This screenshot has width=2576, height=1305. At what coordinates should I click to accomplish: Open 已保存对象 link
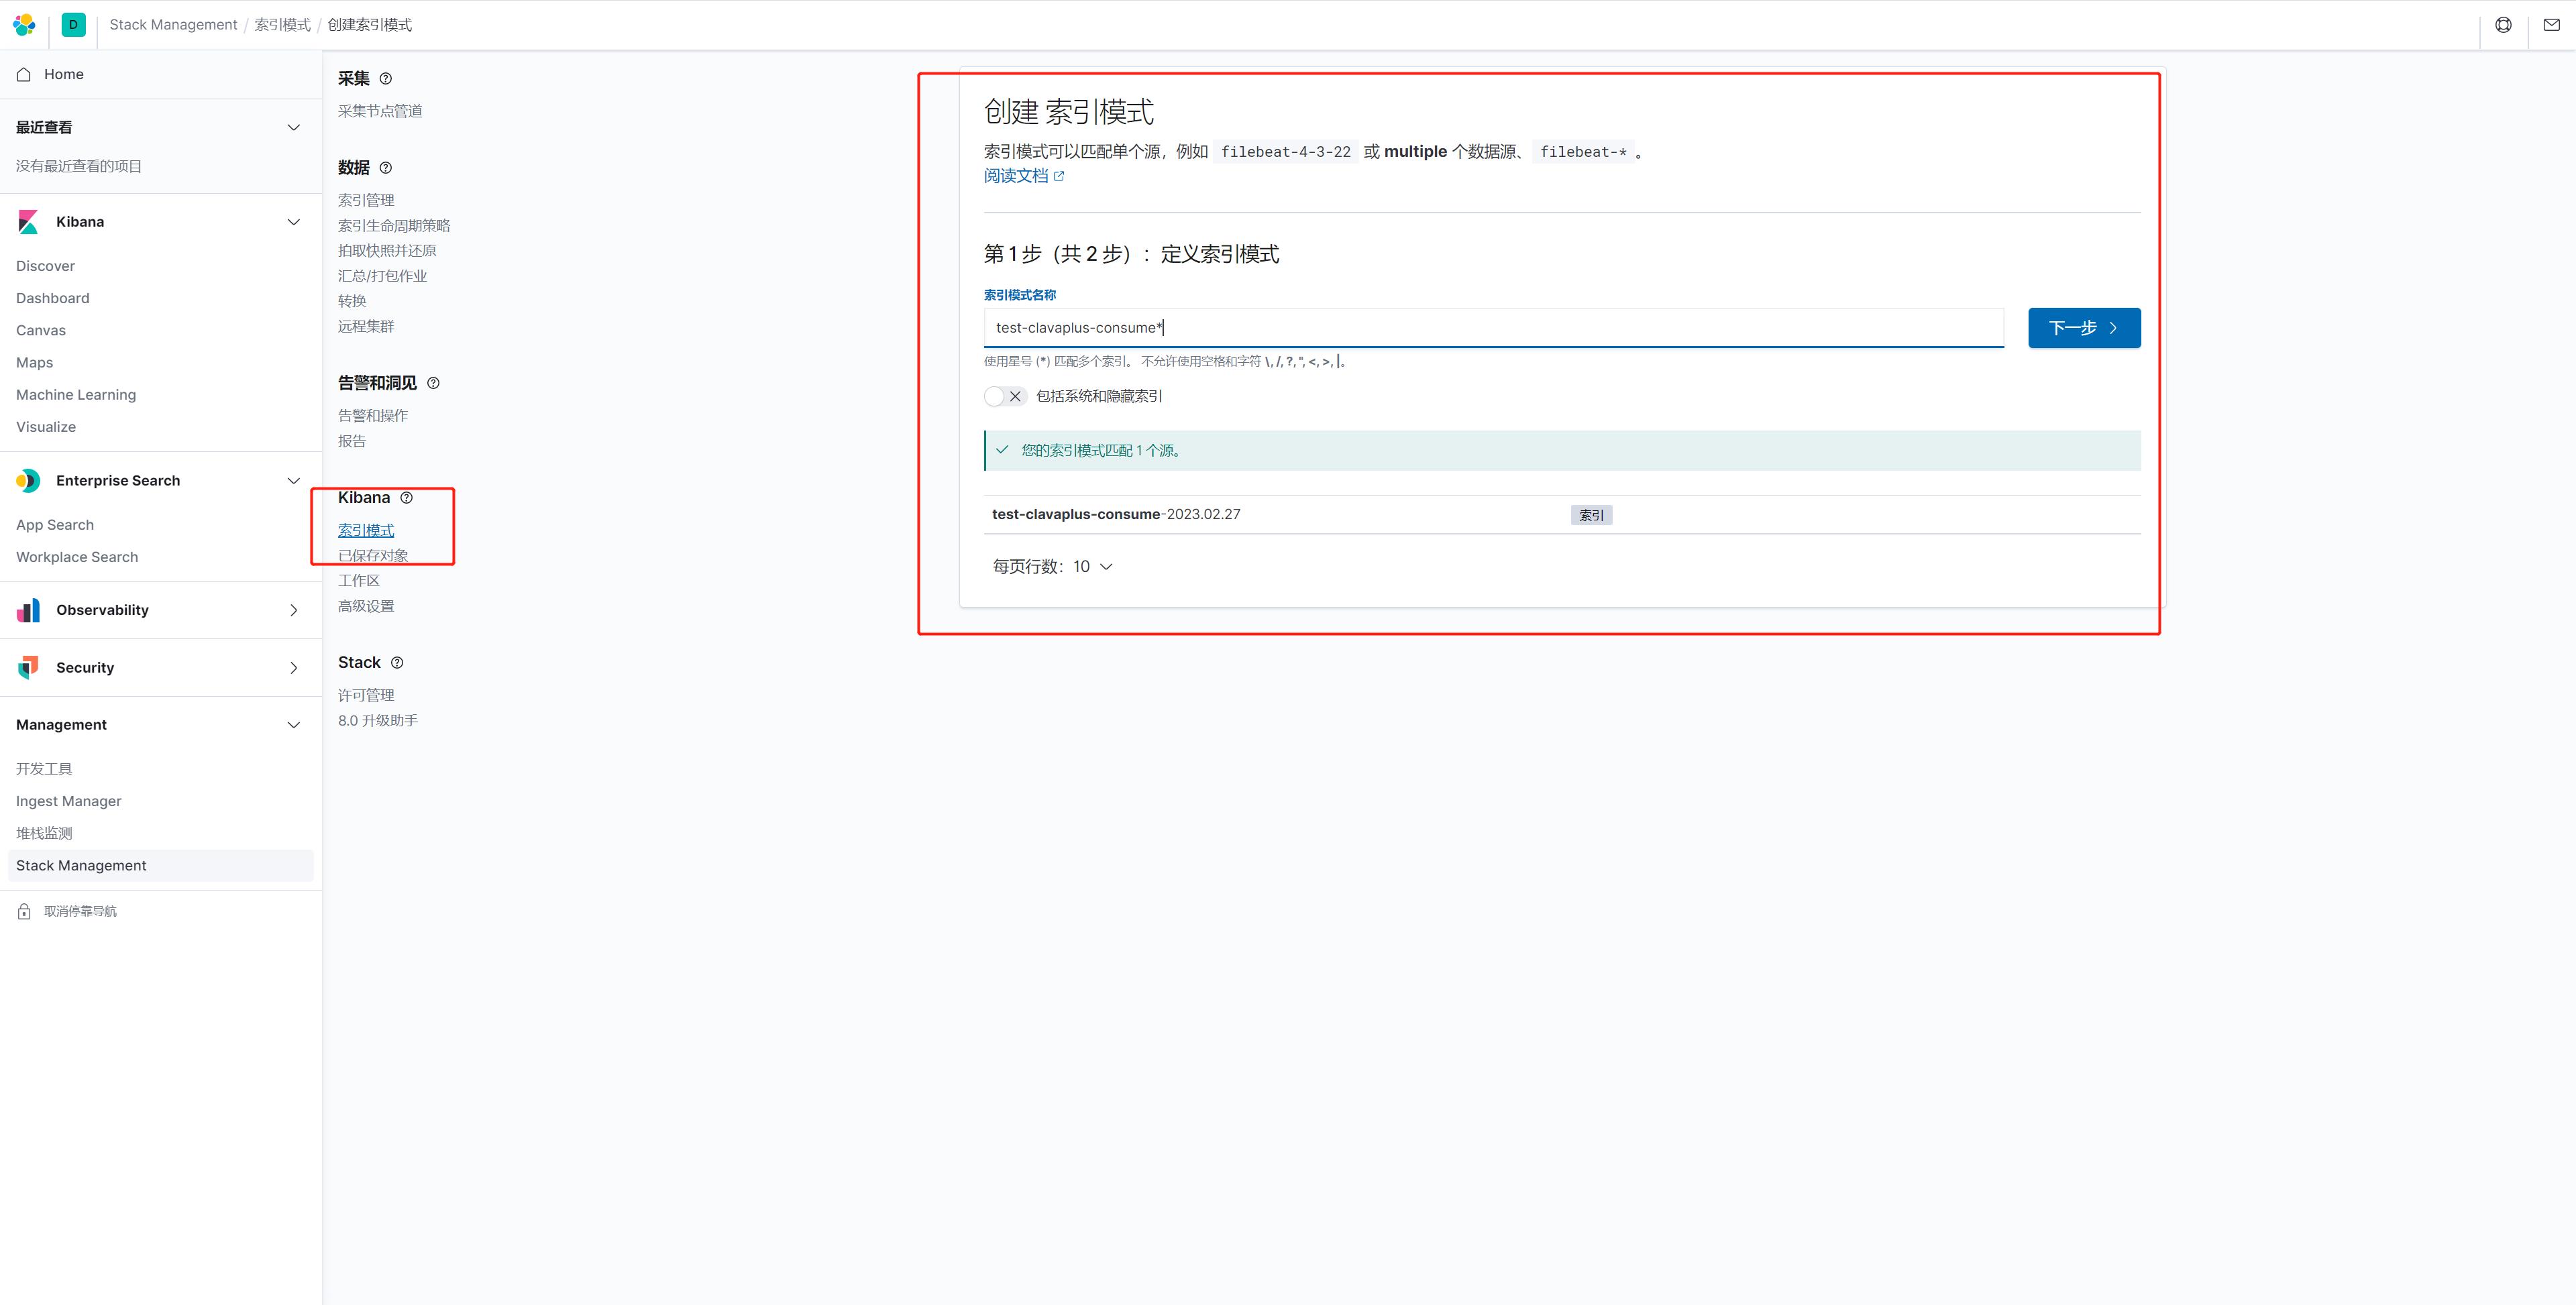(x=373, y=556)
